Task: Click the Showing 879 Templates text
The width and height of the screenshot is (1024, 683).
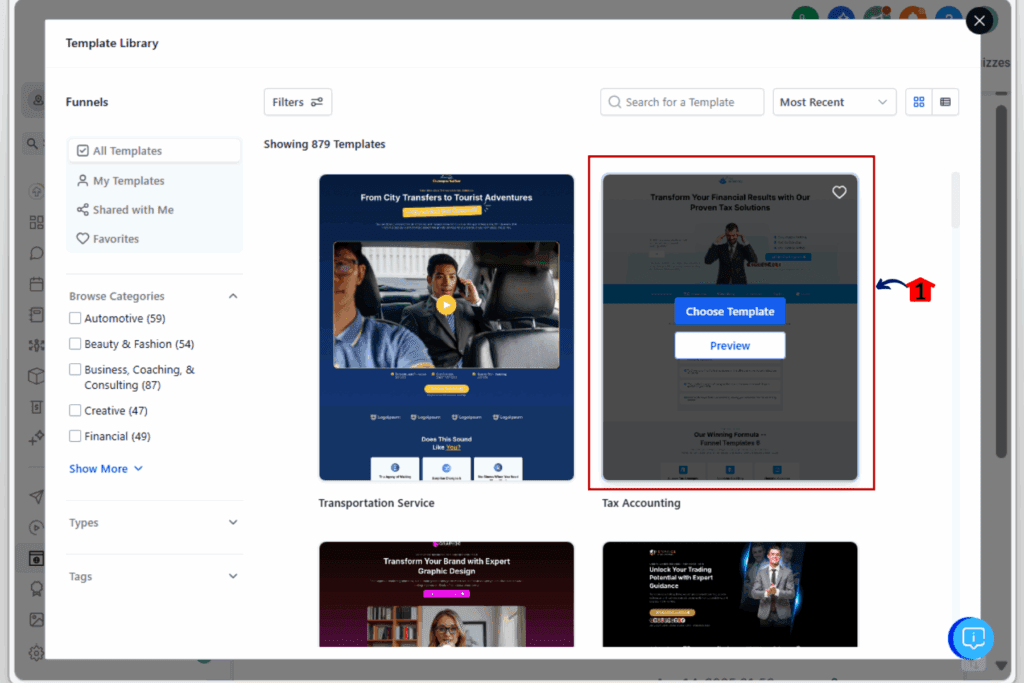Action: tap(325, 144)
